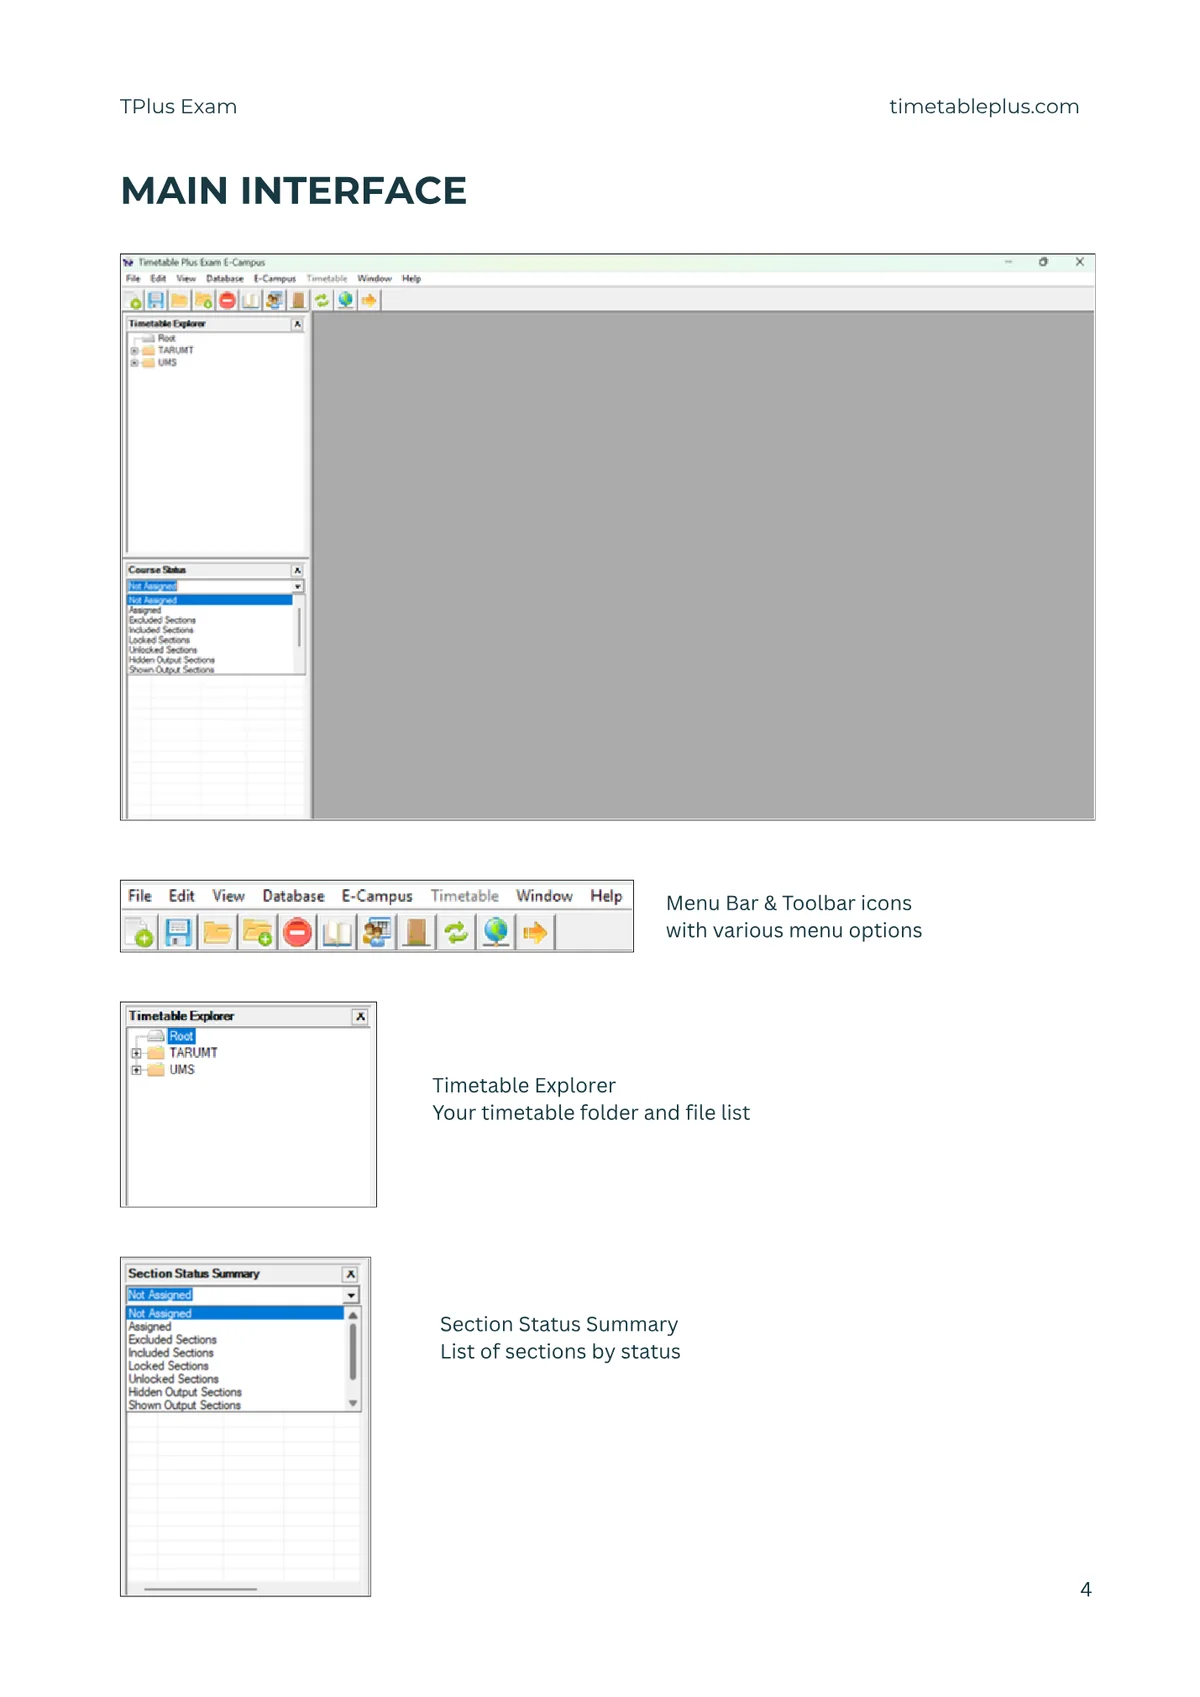Click globe icon in main window toolbar

(x=346, y=300)
